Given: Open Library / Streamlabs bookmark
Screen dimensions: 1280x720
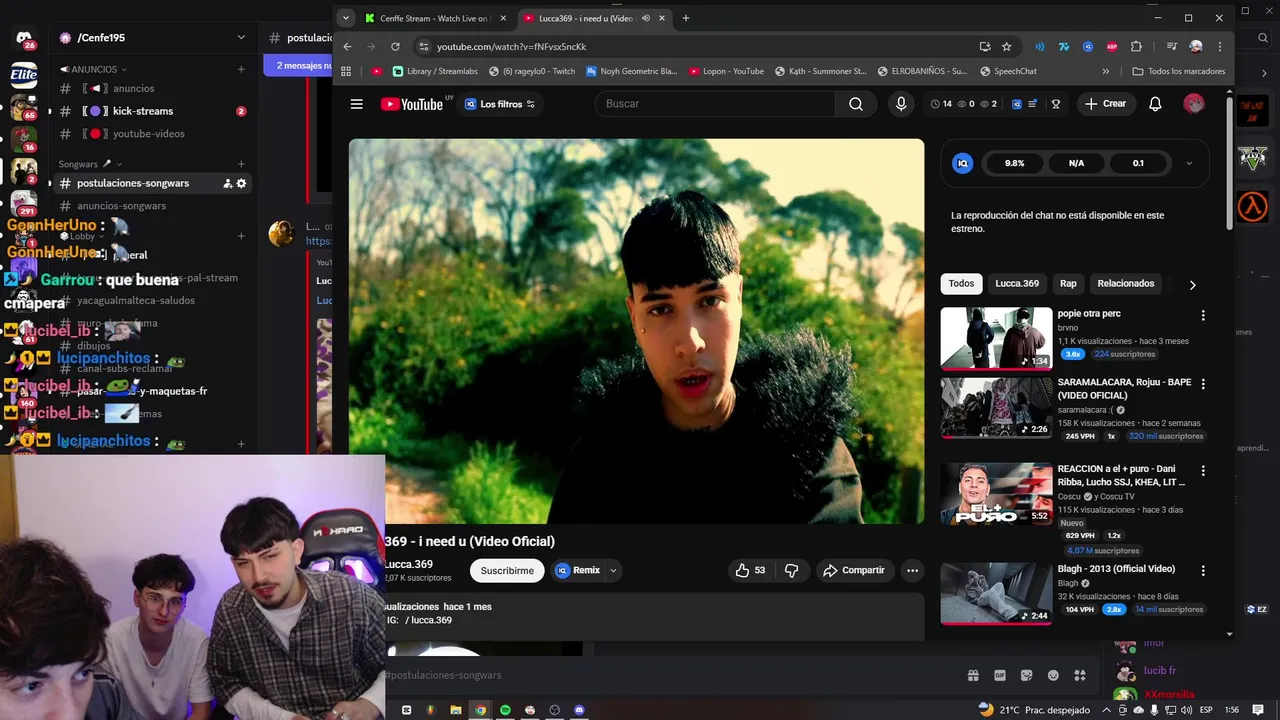Looking at the screenshot, I should click(434, 71).
